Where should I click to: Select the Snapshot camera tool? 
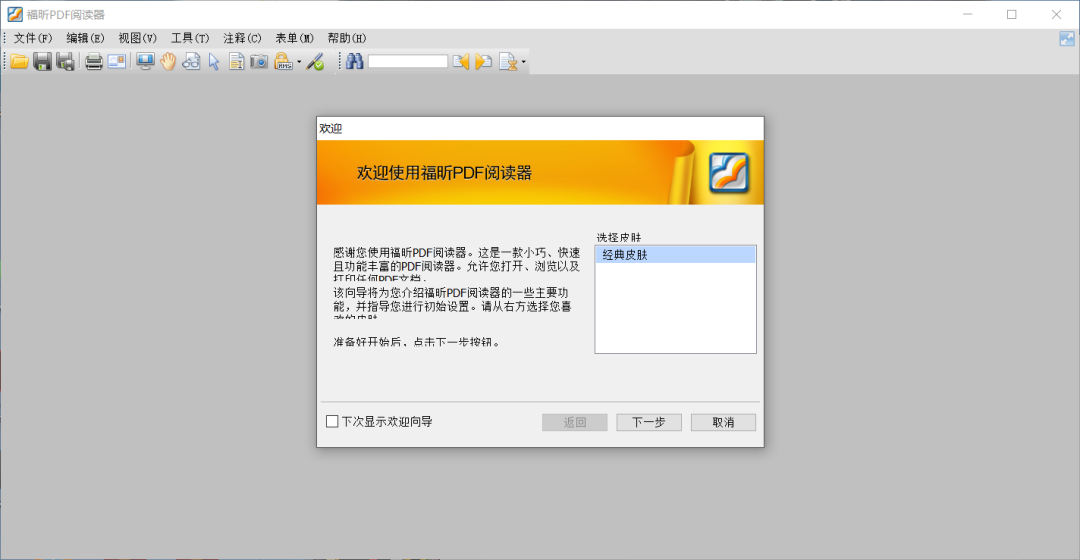[259, 61]
